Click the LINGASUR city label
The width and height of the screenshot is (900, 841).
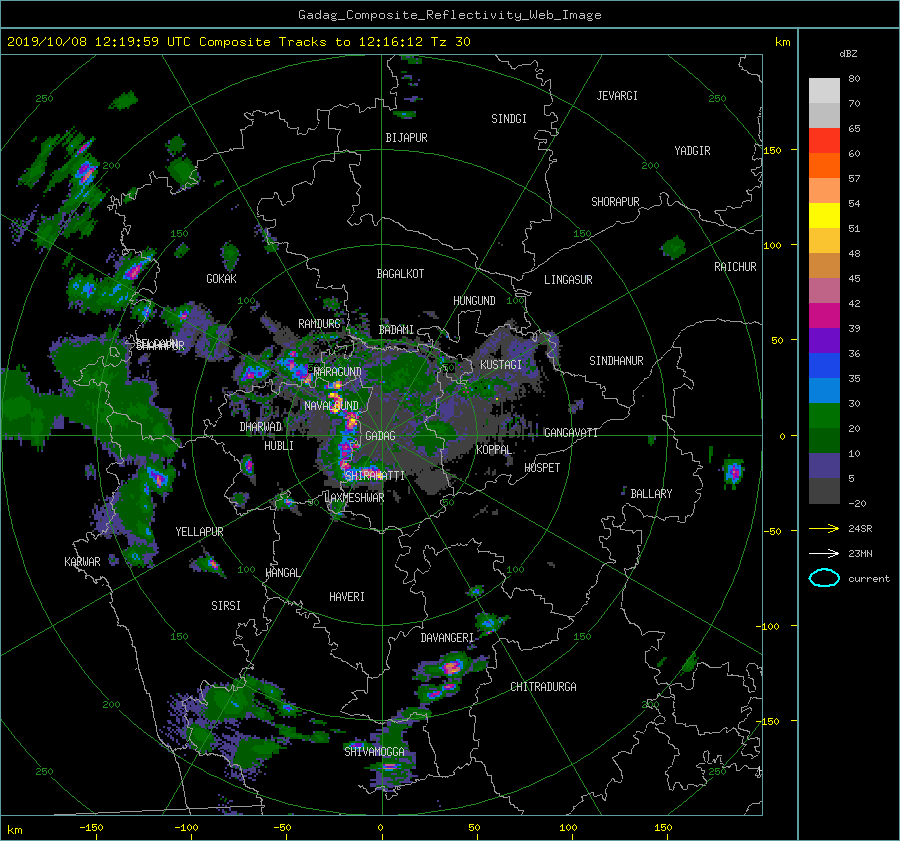coord(568,280)
